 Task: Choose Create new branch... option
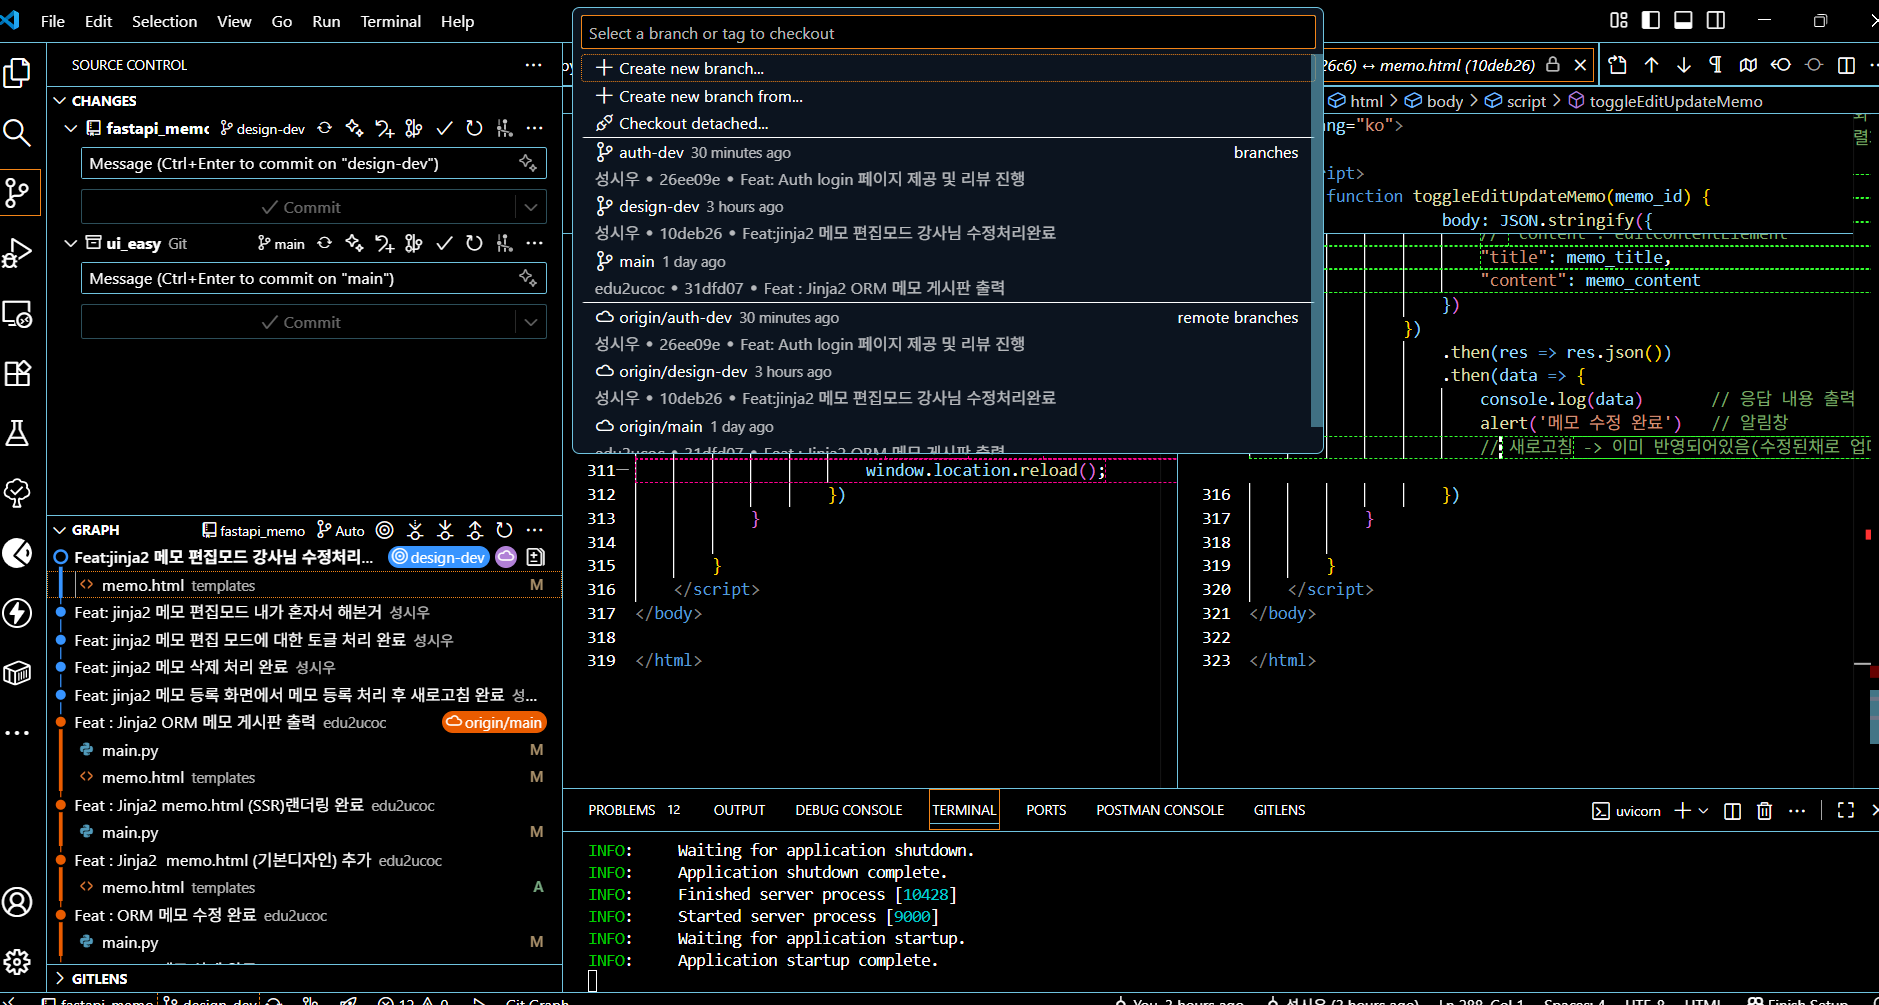pos(947,68)
